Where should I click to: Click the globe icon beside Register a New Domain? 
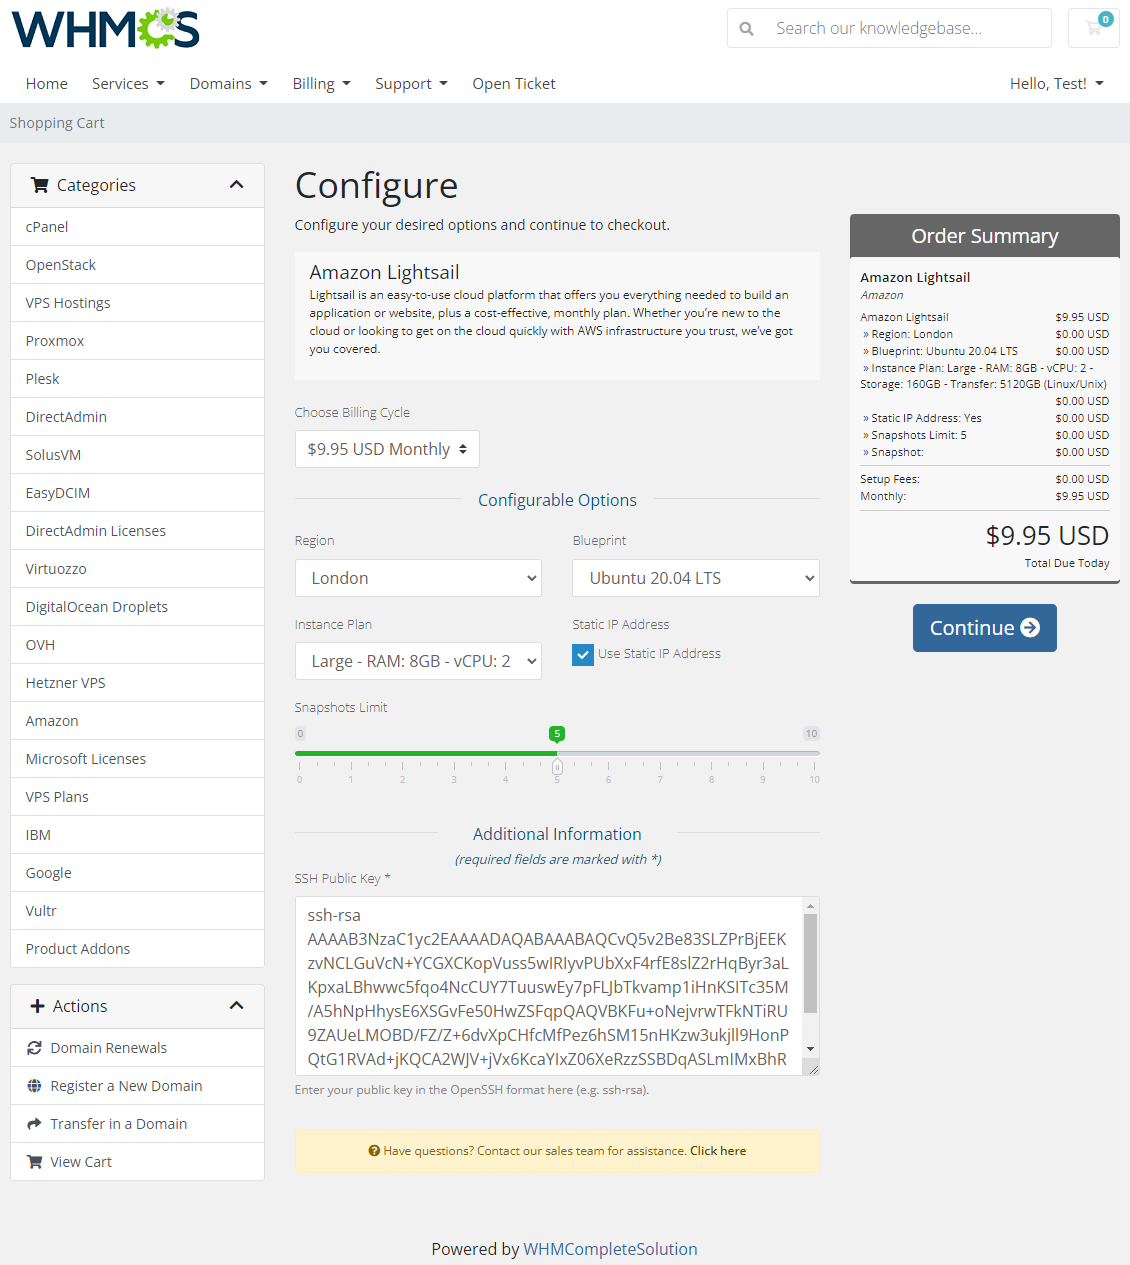point(35,1085)
